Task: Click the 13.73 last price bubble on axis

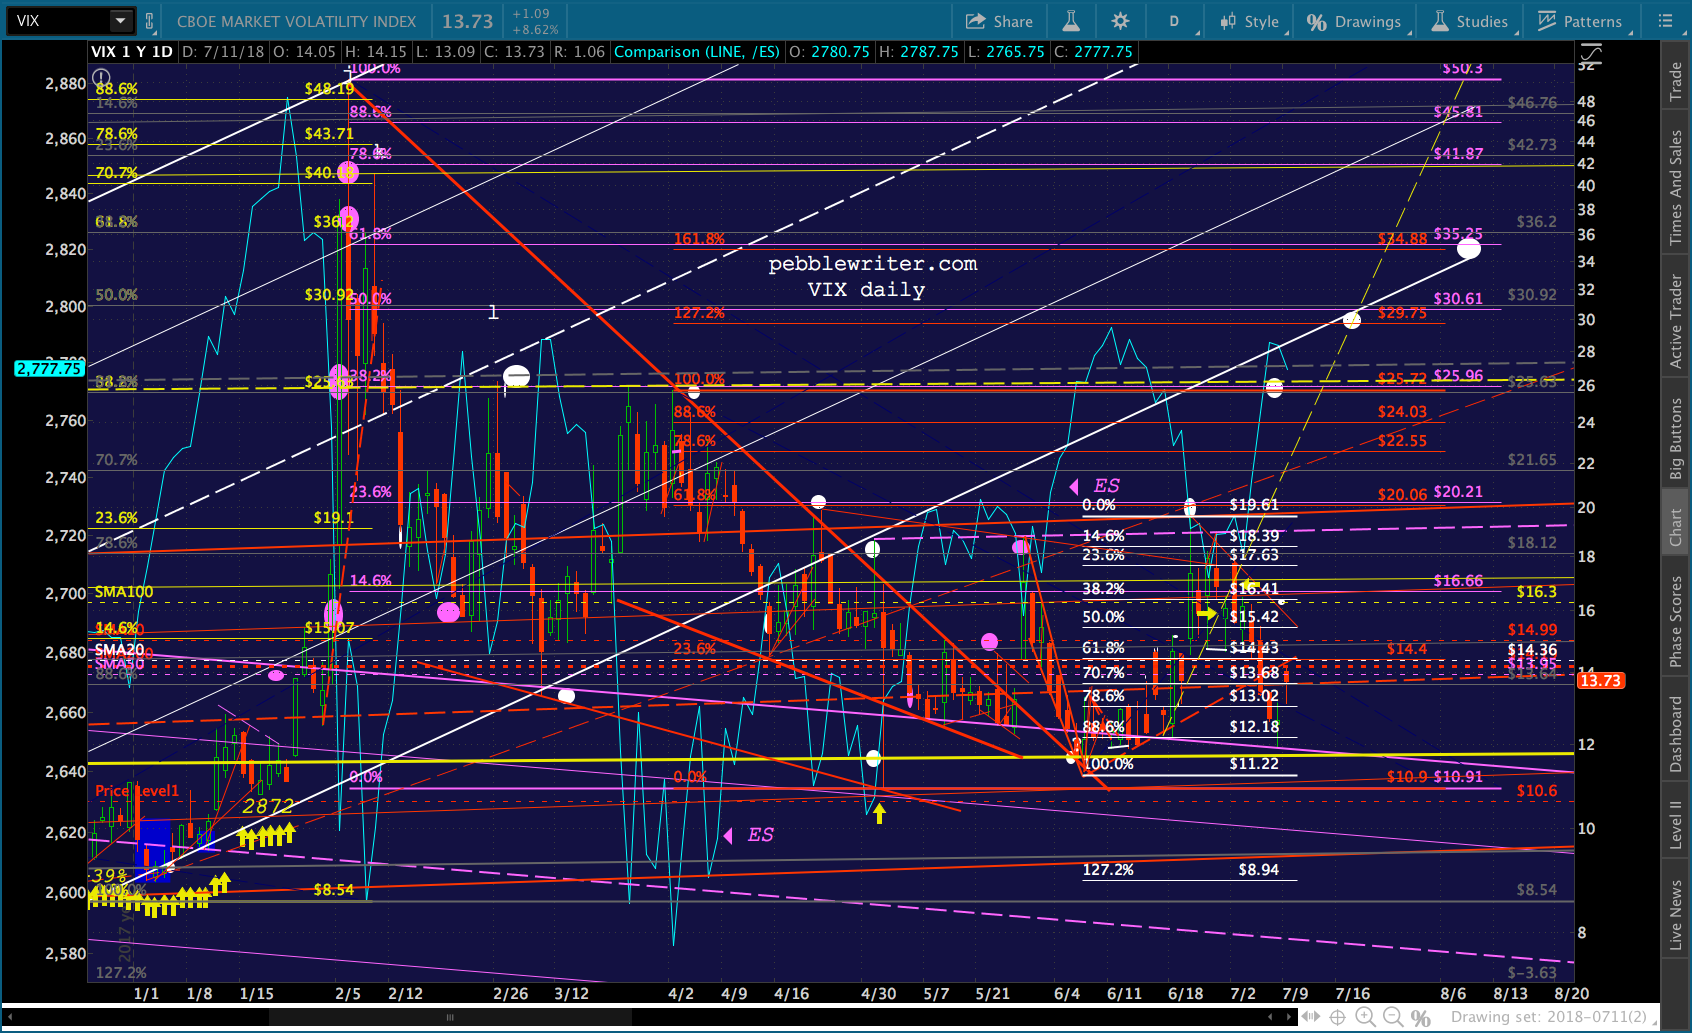Action: click(1600, 681)
